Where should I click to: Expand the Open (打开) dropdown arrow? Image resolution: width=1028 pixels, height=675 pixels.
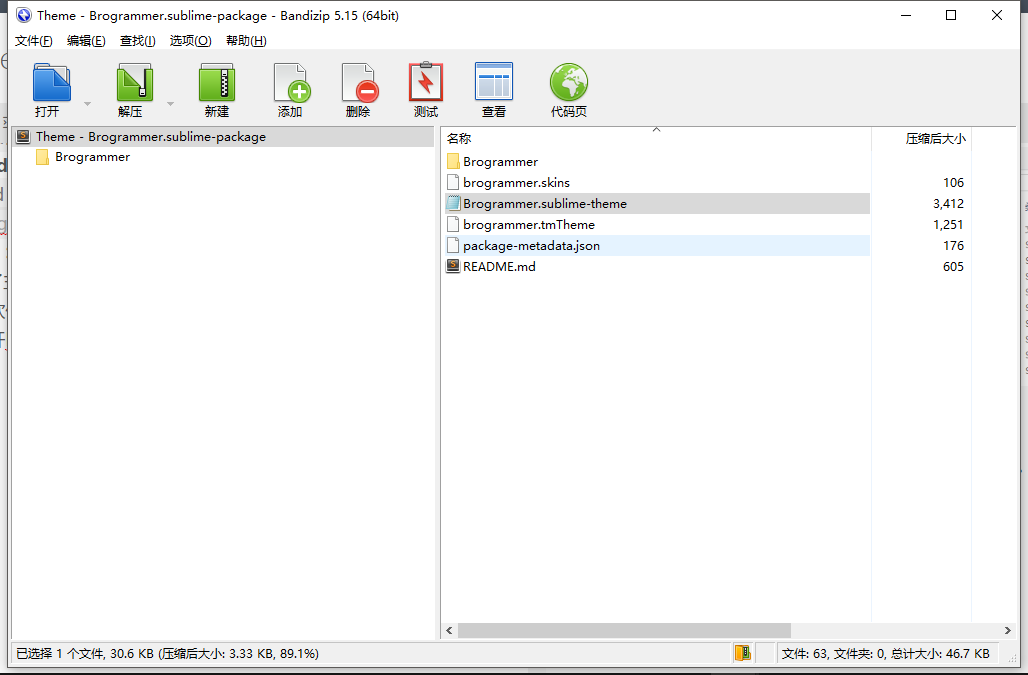point(87,104)
